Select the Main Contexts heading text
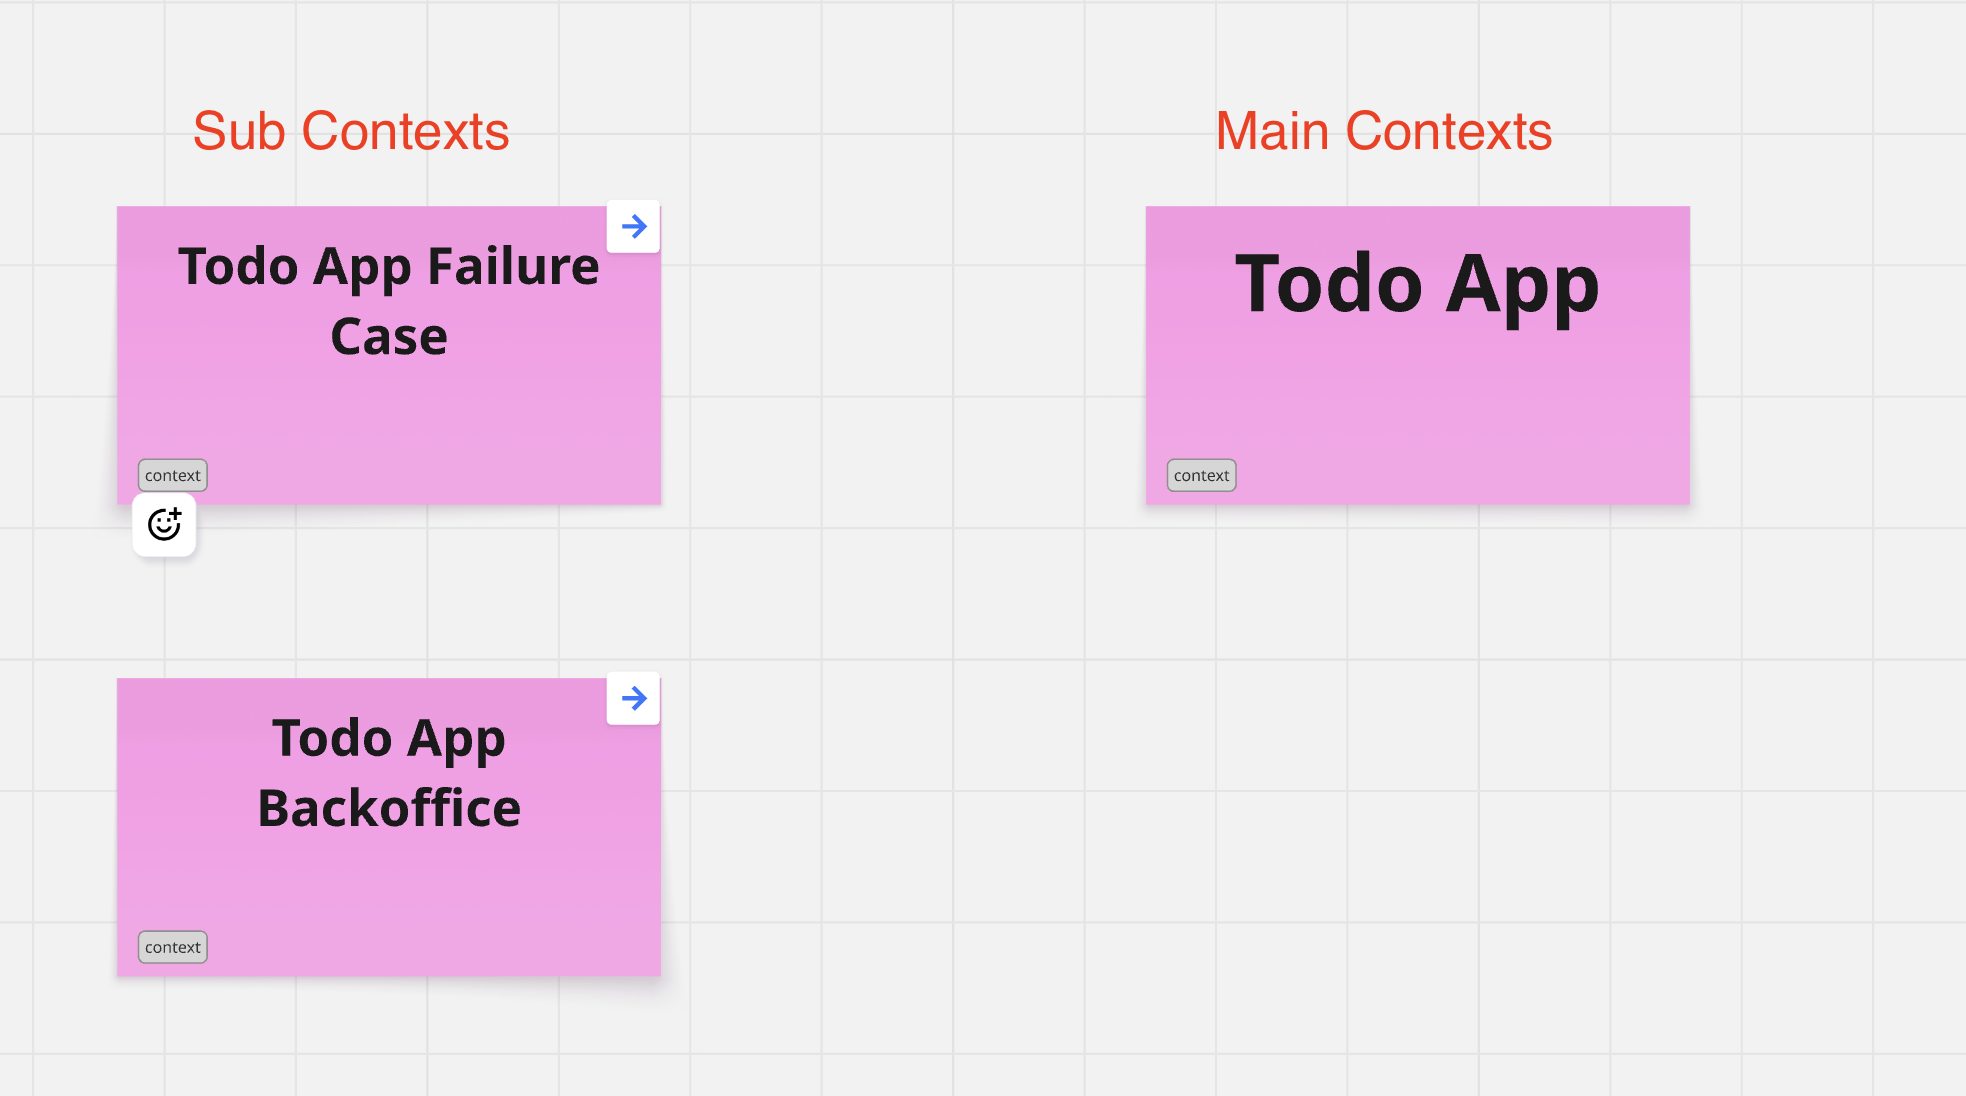 [x=1383, y=131]
